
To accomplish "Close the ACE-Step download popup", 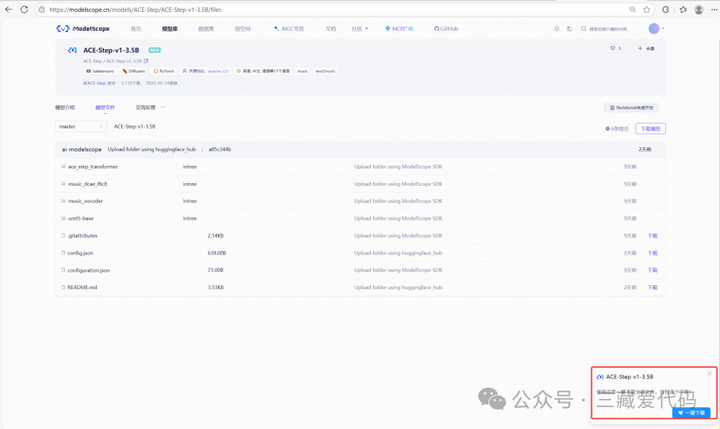I will coord(709,373).
